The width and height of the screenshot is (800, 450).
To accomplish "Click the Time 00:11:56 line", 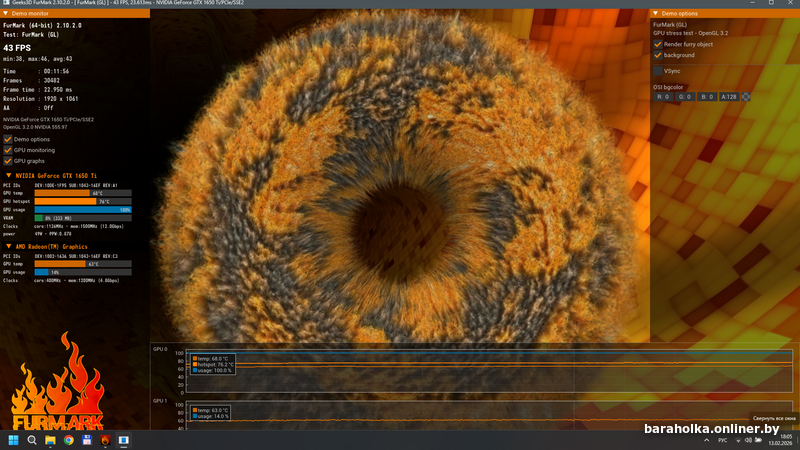I will coord(36,71).
